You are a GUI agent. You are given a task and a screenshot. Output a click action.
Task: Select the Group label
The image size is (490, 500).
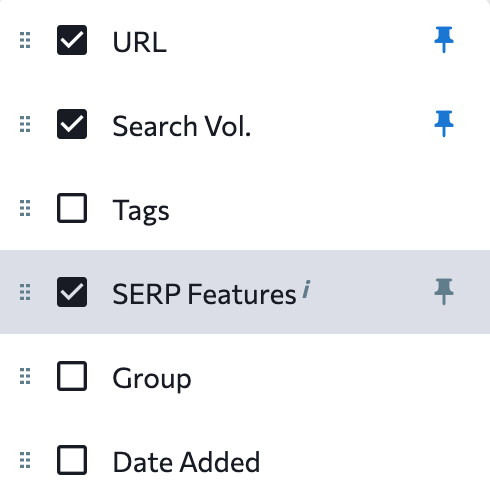[152, 379]
